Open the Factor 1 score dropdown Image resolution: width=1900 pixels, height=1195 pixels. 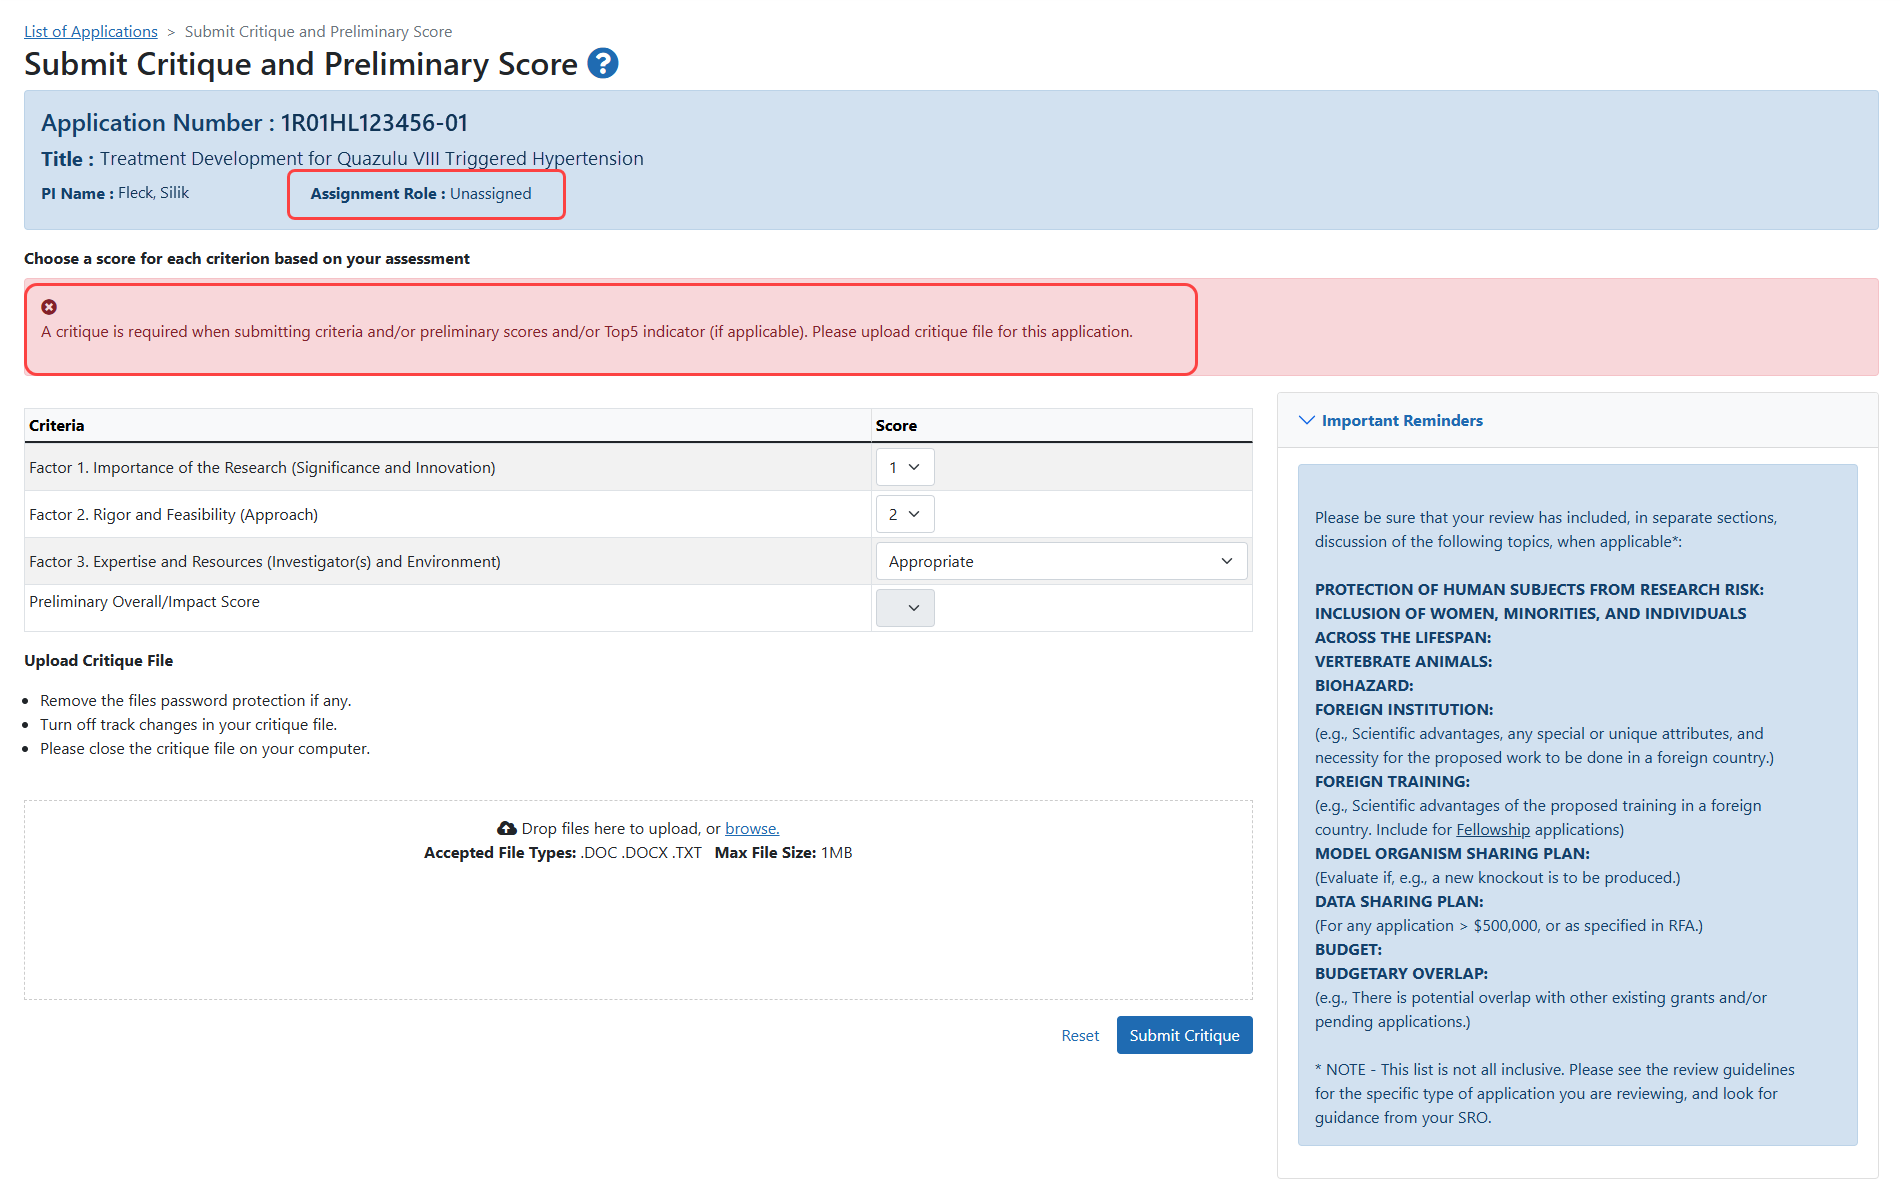tap(905, 467)
